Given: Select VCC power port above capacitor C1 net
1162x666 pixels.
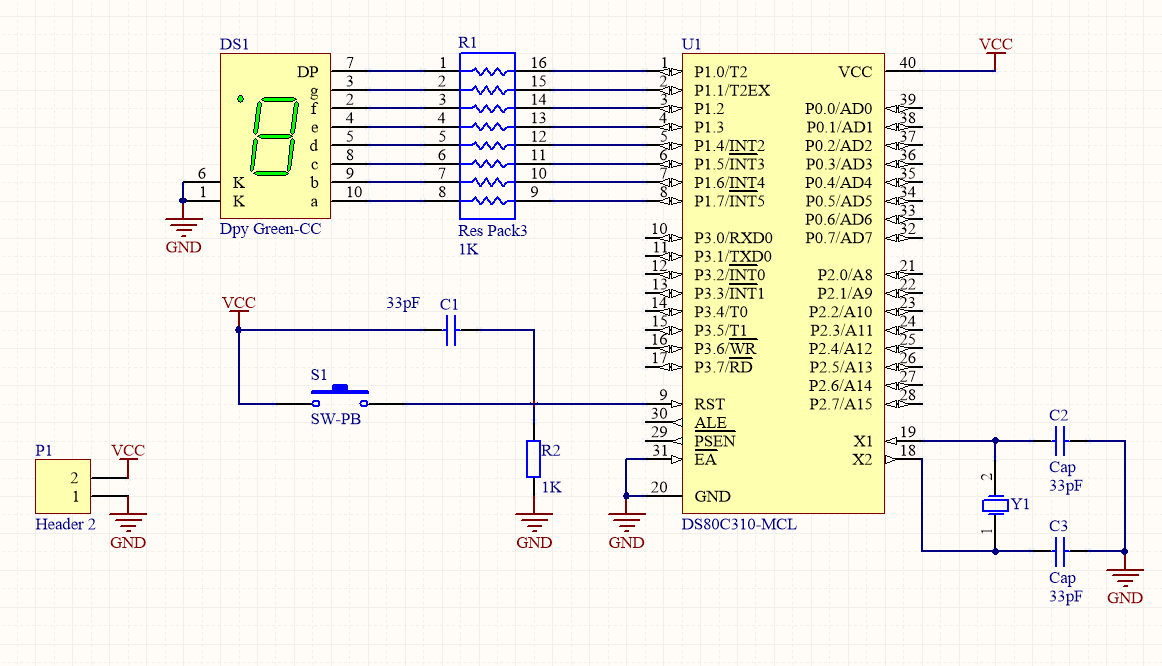Looking at the screenshot, I should click(239, 311).
